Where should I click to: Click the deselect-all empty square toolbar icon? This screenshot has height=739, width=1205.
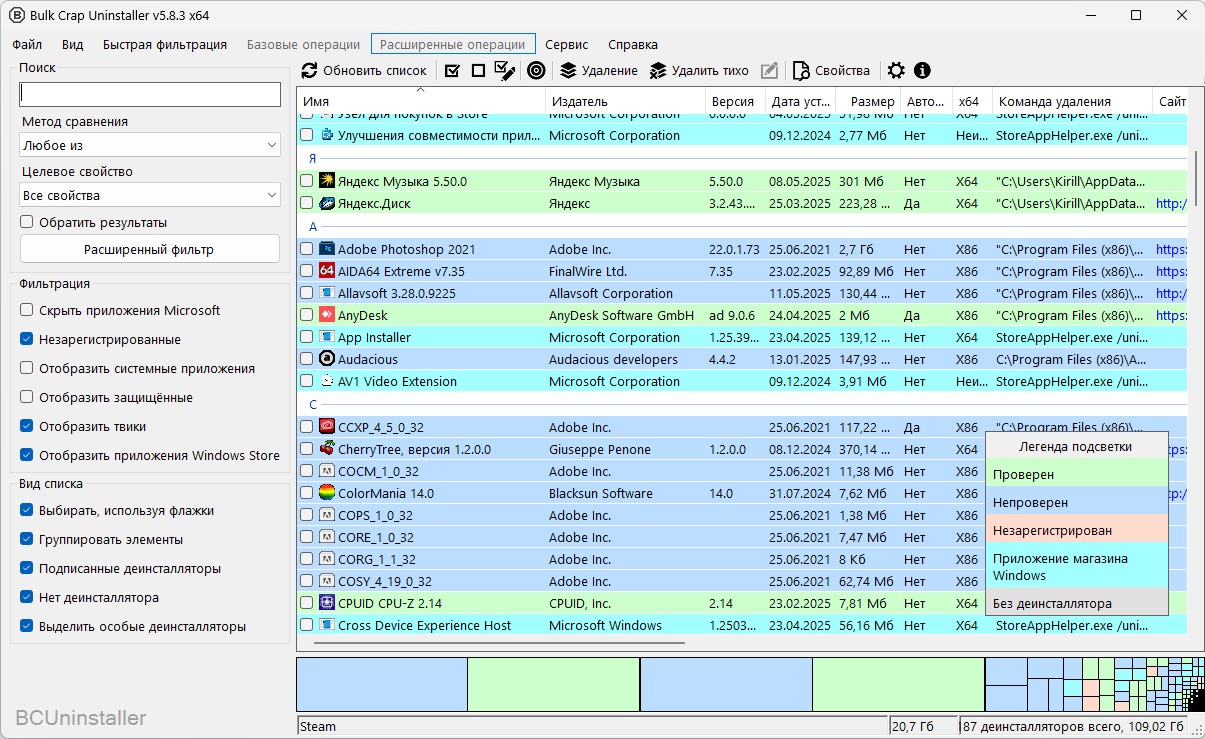click(x=478, y=71)
